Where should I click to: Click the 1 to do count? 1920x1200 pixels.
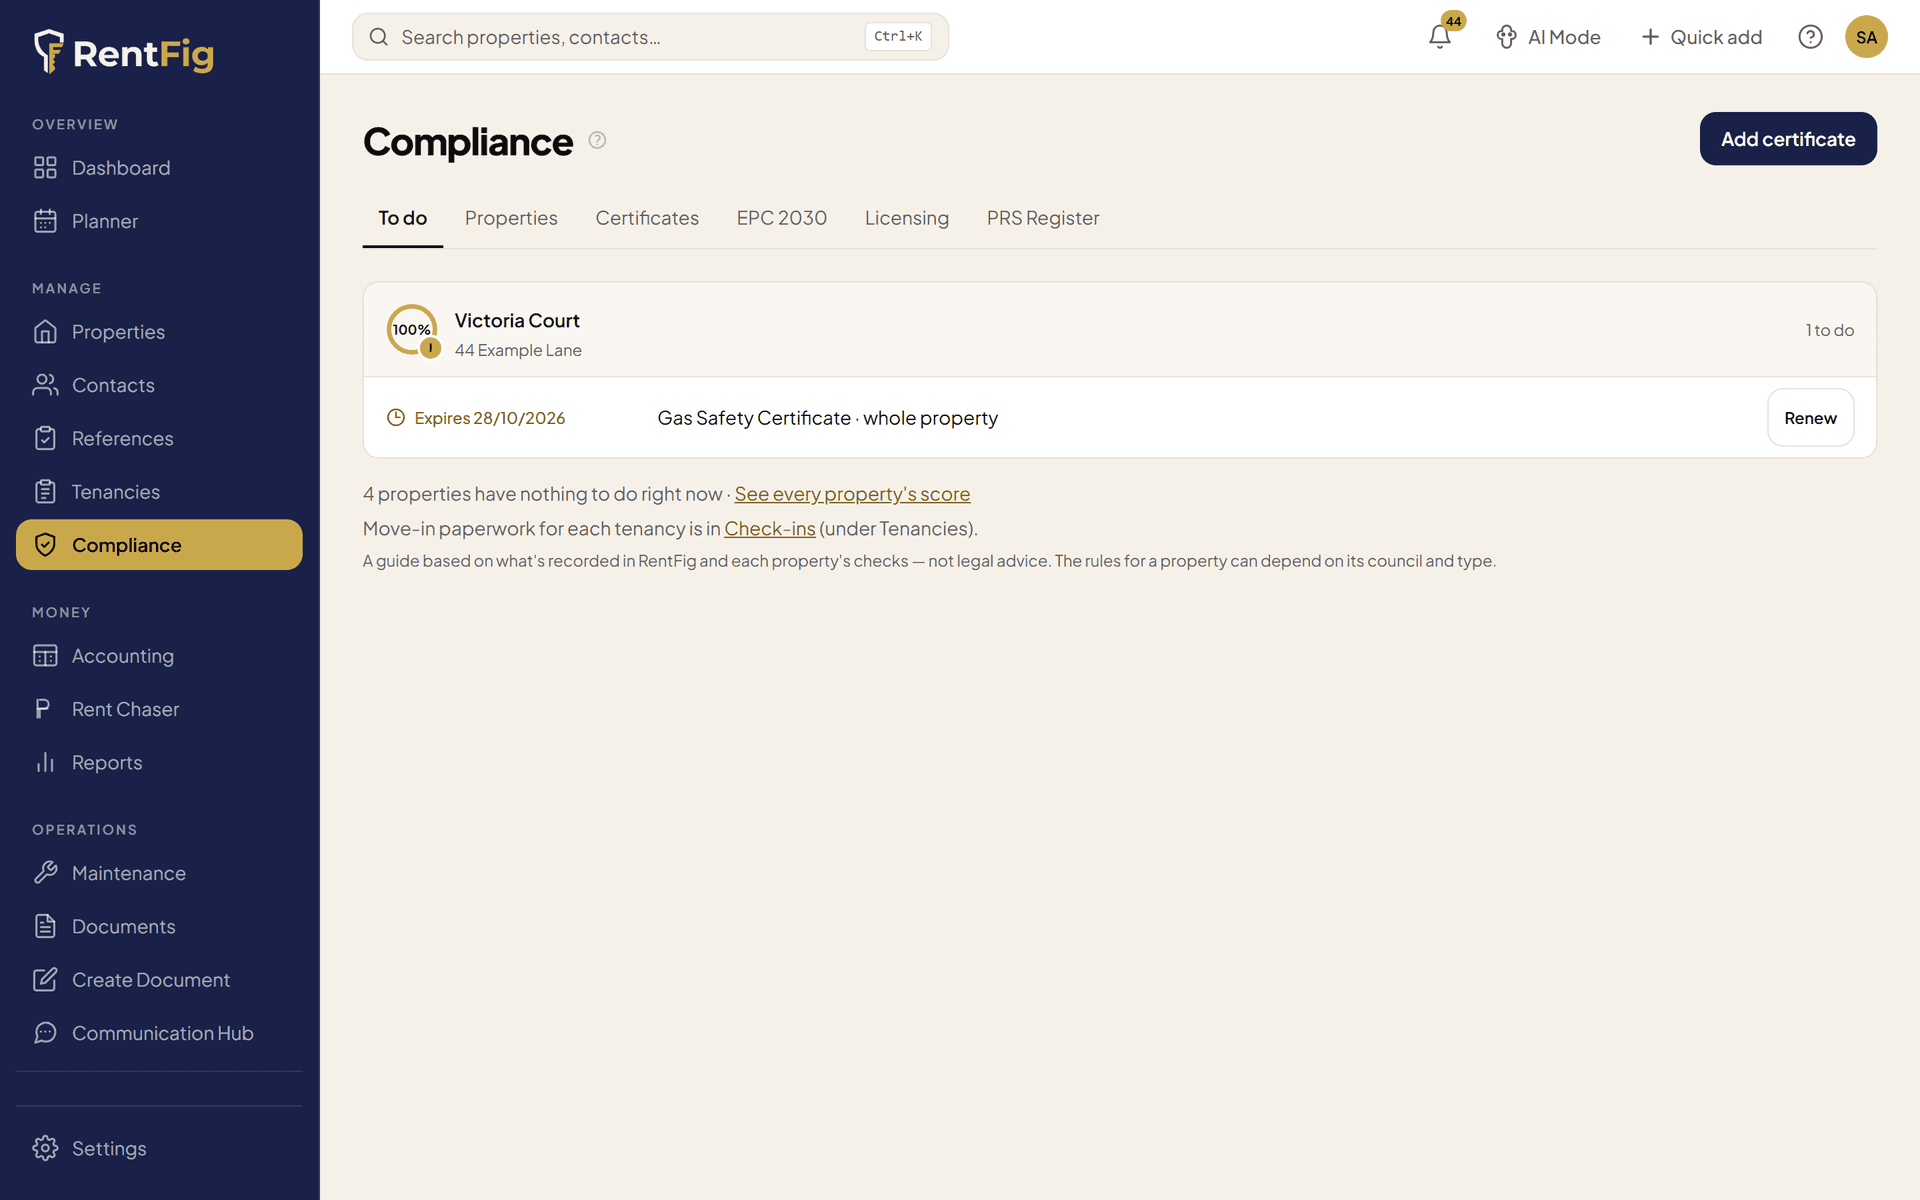1829,330
